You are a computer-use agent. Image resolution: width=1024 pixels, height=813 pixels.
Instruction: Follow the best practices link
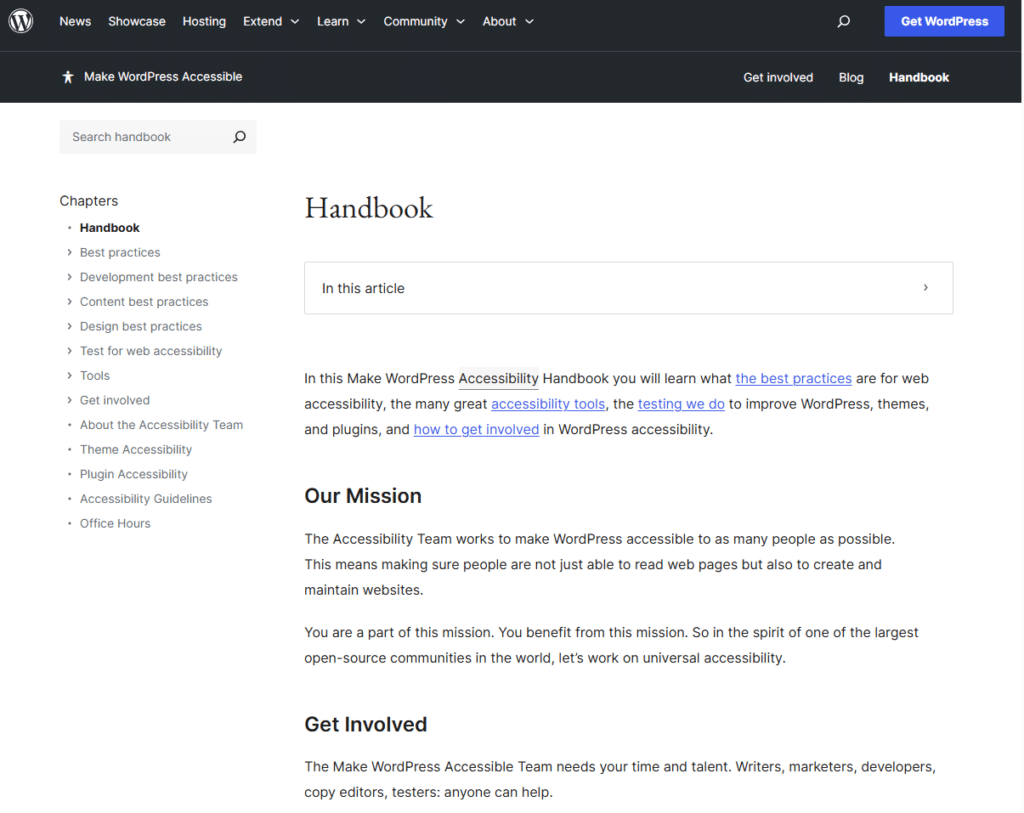[793, 379]
